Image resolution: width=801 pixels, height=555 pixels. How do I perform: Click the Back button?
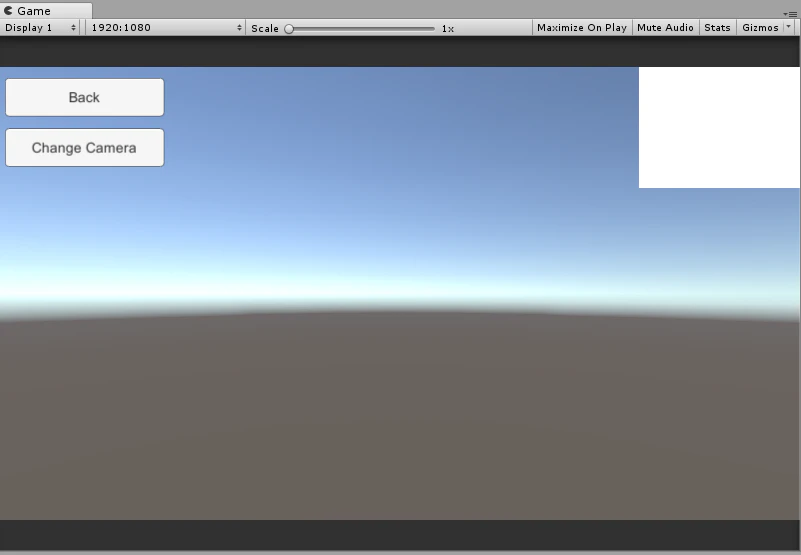[x=85, y=97]
